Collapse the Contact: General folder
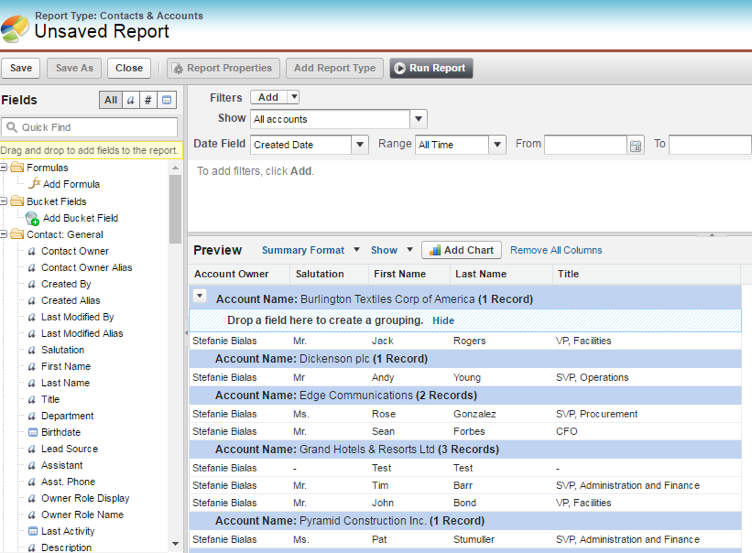 pyautogui.click(x=4, y=235)
